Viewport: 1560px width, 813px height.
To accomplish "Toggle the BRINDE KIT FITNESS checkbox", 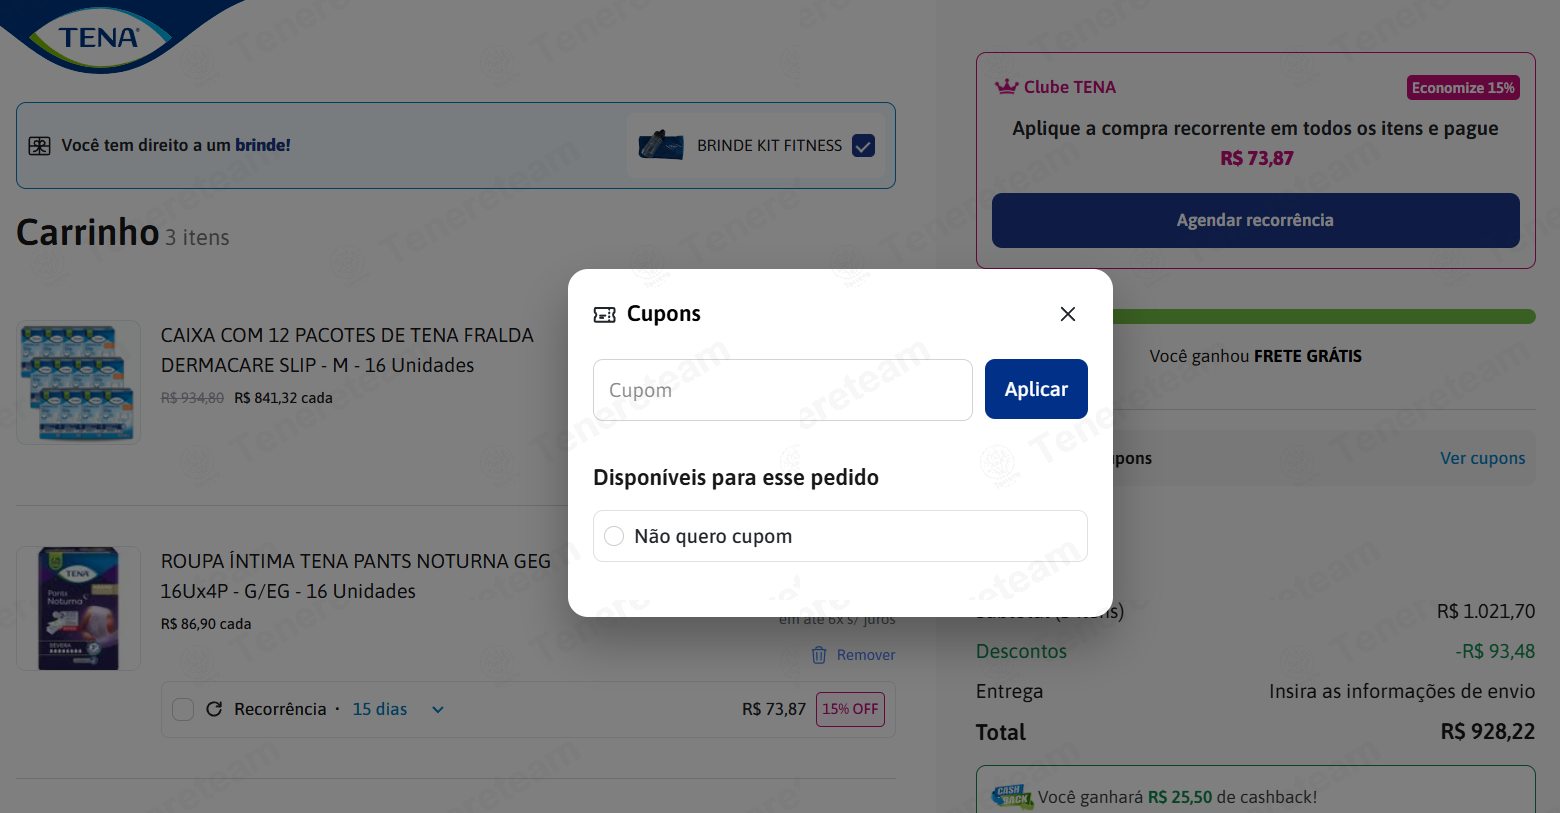I will click(863, 146).
